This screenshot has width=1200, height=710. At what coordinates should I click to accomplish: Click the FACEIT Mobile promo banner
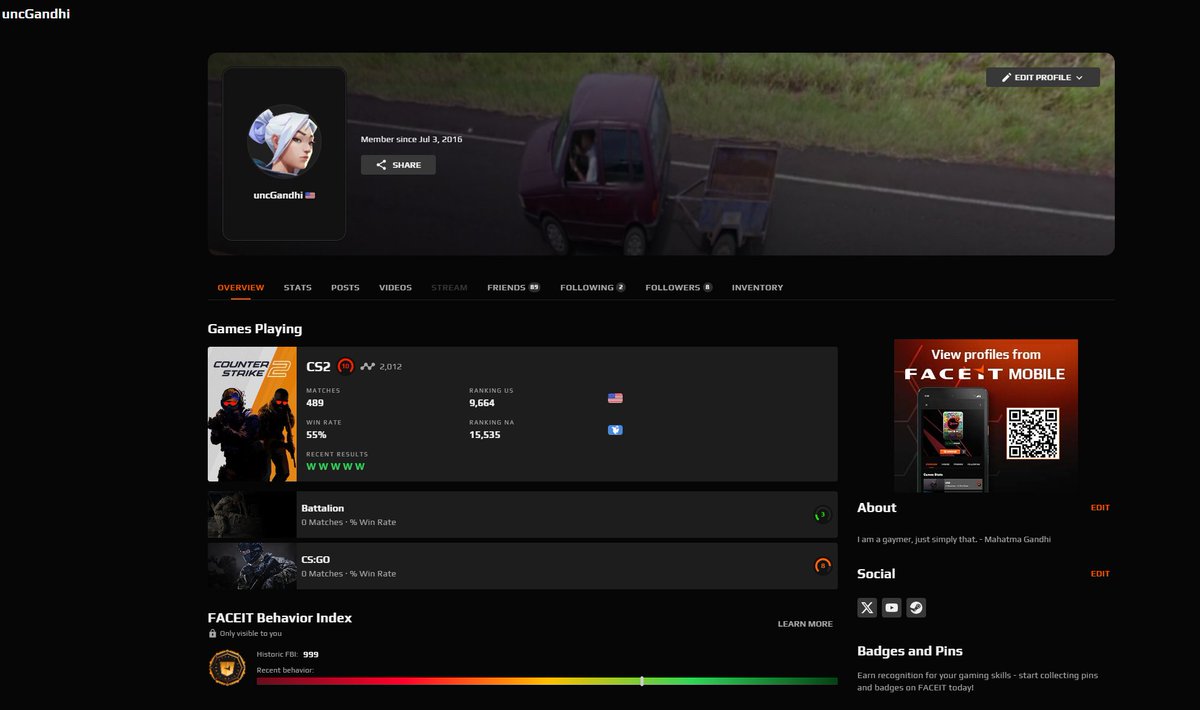click(x=986, y=415)
